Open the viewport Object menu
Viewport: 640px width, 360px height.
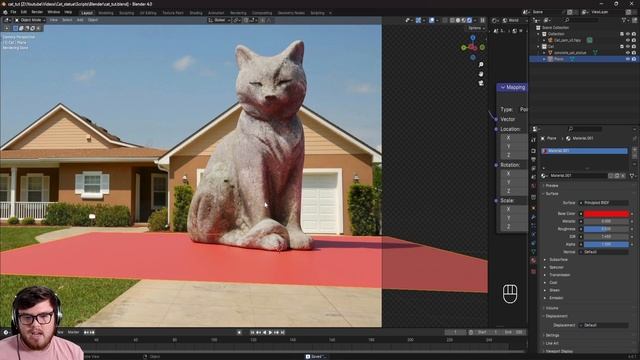tap(93, 20)
